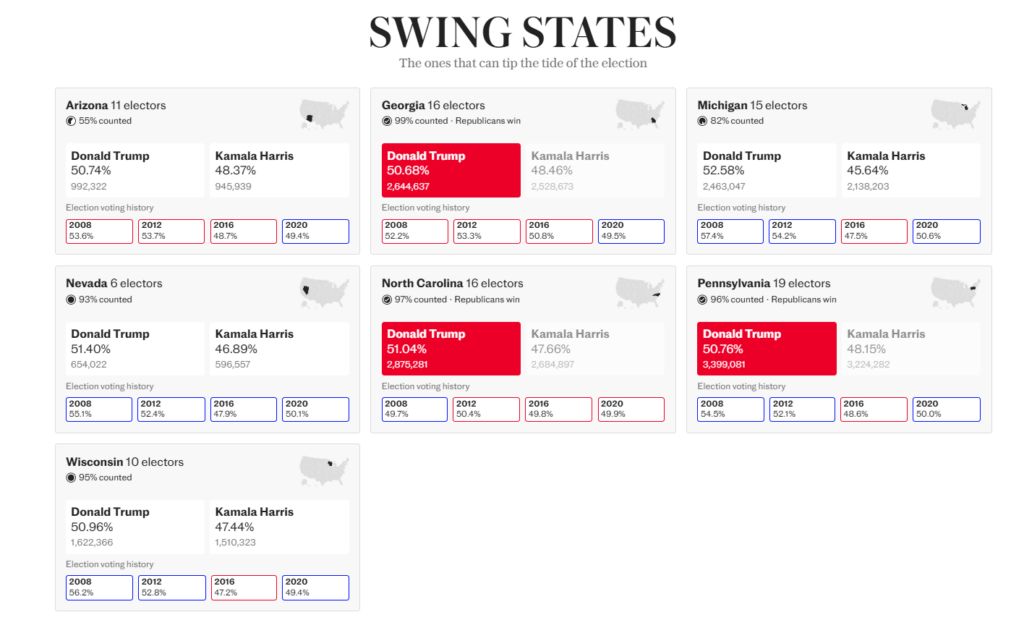
Task: Click the North Carolina 16 electors heading
Action: [x=452, y=283]
